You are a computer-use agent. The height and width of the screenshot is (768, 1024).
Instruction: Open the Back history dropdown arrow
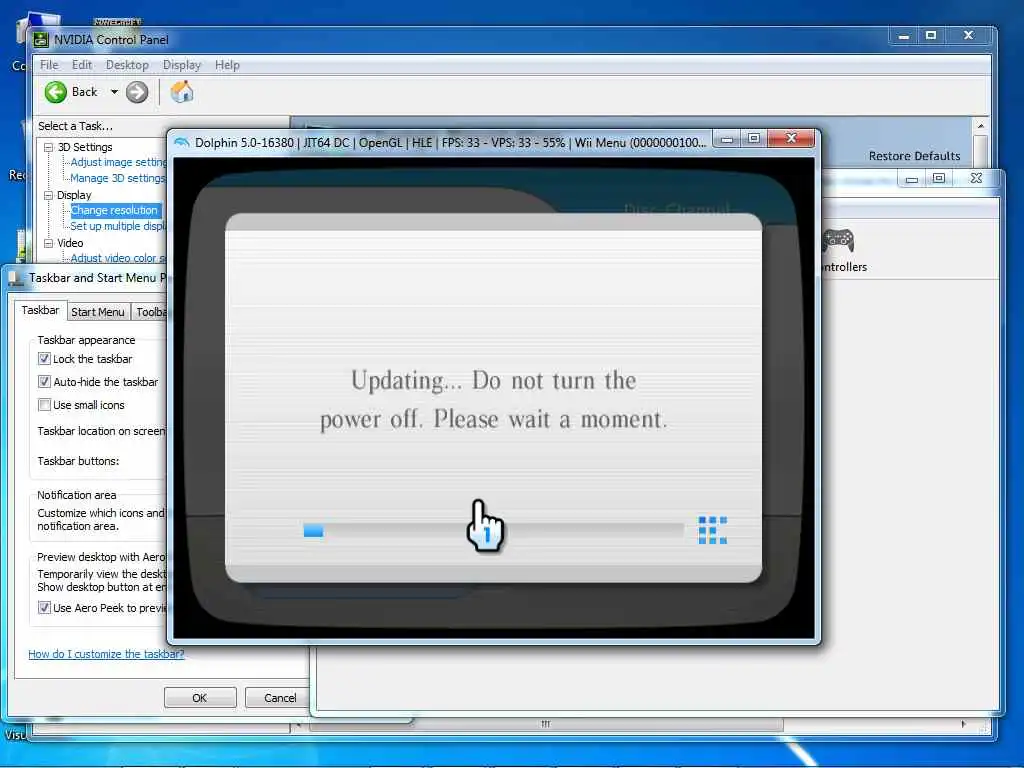coord(114,92)
